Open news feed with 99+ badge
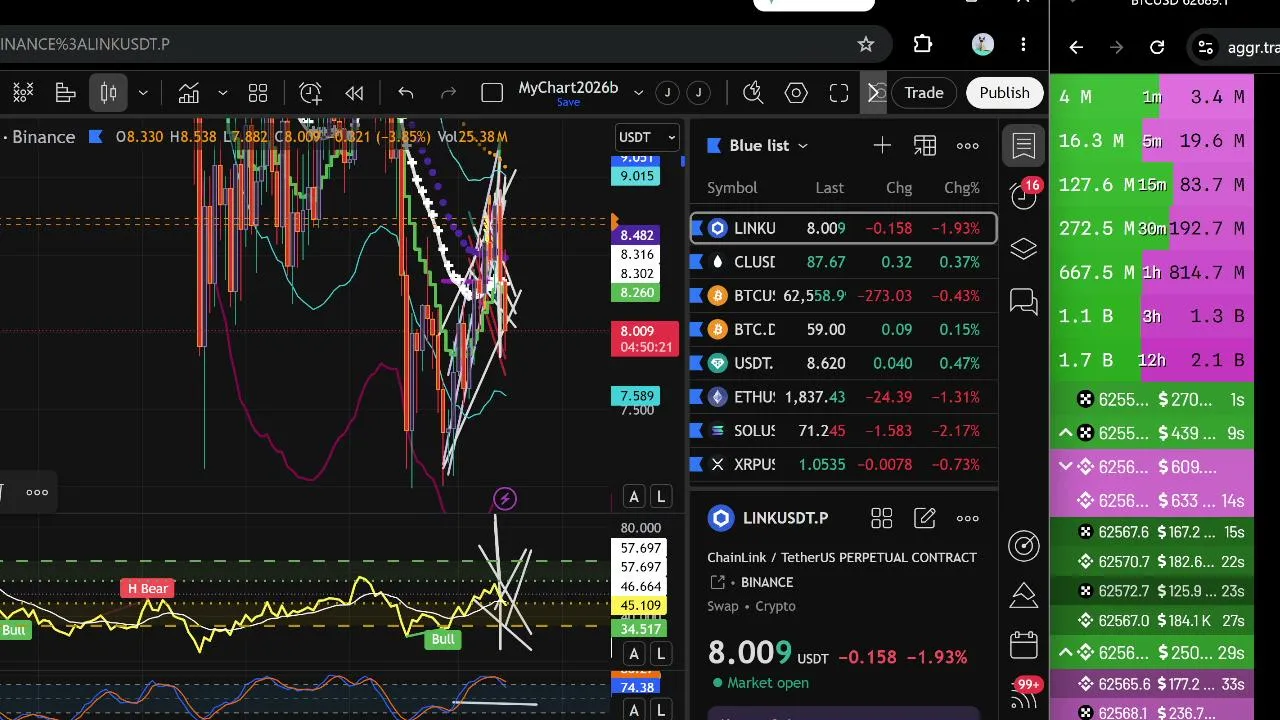This screenshot has width=1280, height=720. point(1026,693)
